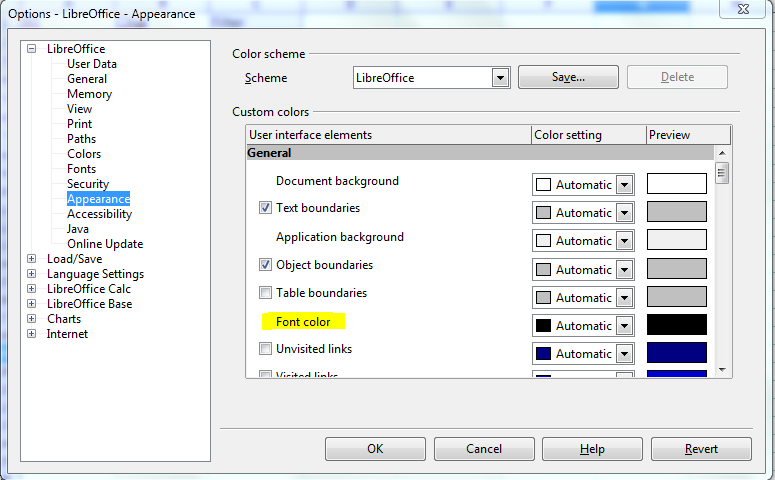Open Font color setting dropdown

pyautogui.click(x=625, y=326)
